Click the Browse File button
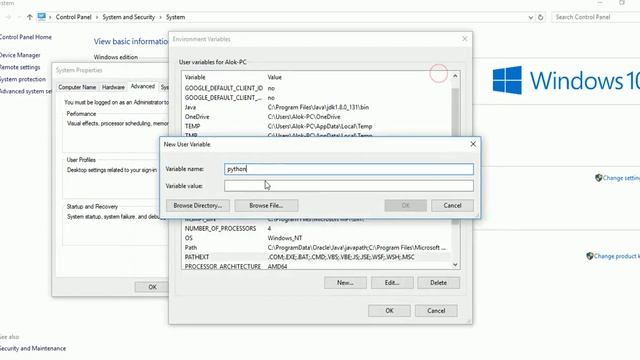640x360 pixels. point(266,206)
